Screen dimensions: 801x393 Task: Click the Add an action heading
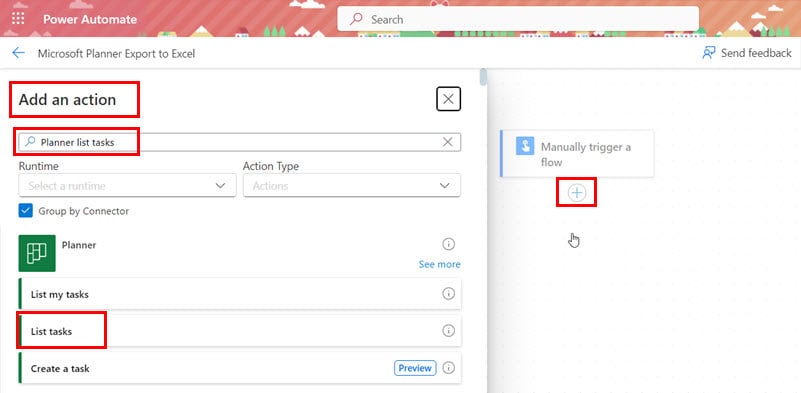pyautogui.click(x=67, y=99)
